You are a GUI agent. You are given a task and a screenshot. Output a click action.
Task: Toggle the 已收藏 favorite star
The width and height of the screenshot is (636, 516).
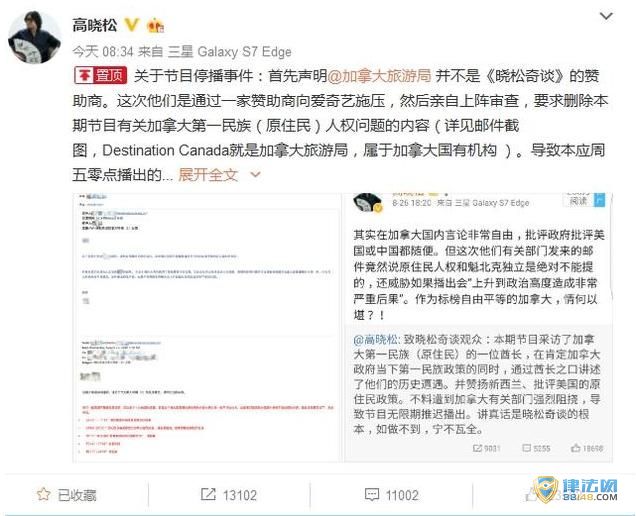[x=43, y=494]
